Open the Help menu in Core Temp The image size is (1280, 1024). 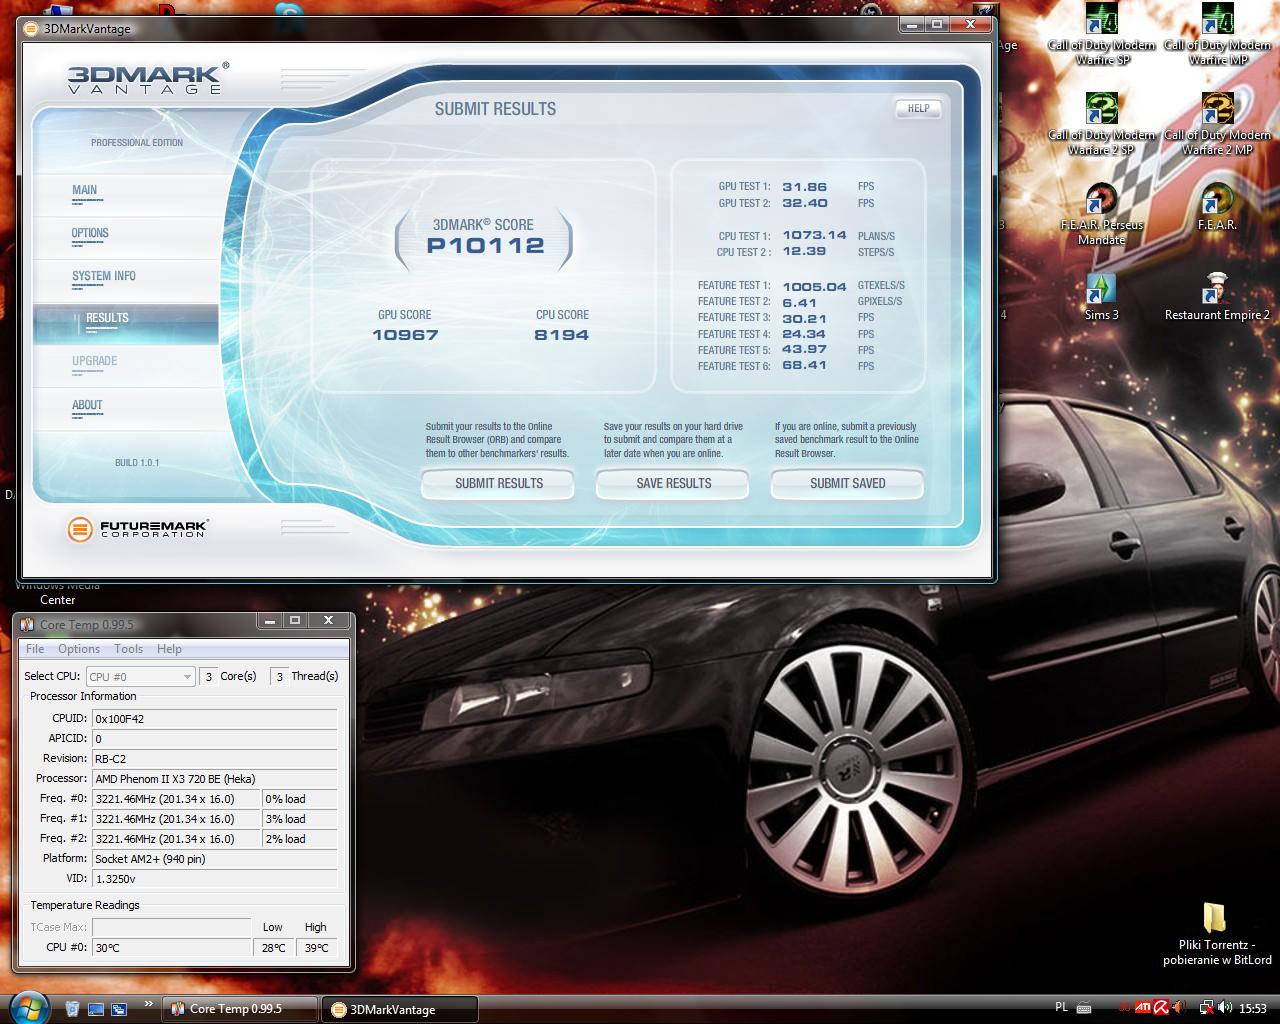(x=169, y=649)
